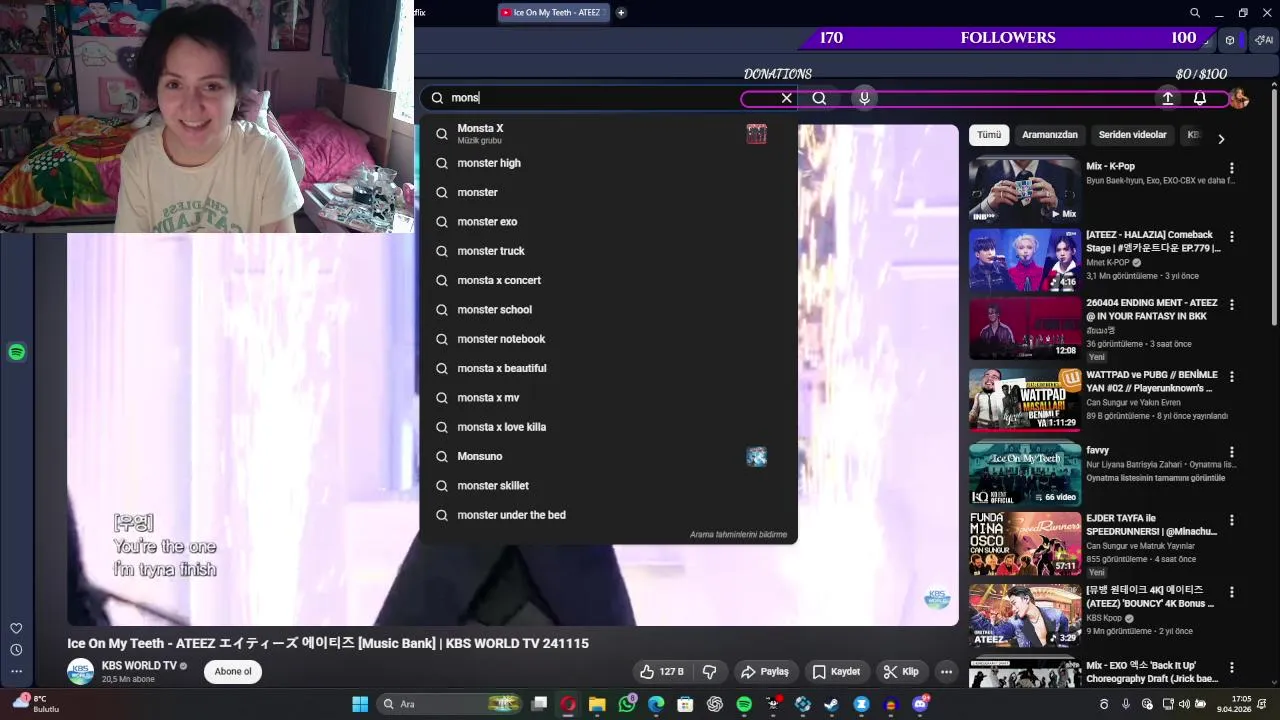Screen dimensions: 1280x720
Task: Choose the 'monster under the bed' suggestion
Action: 608,515
